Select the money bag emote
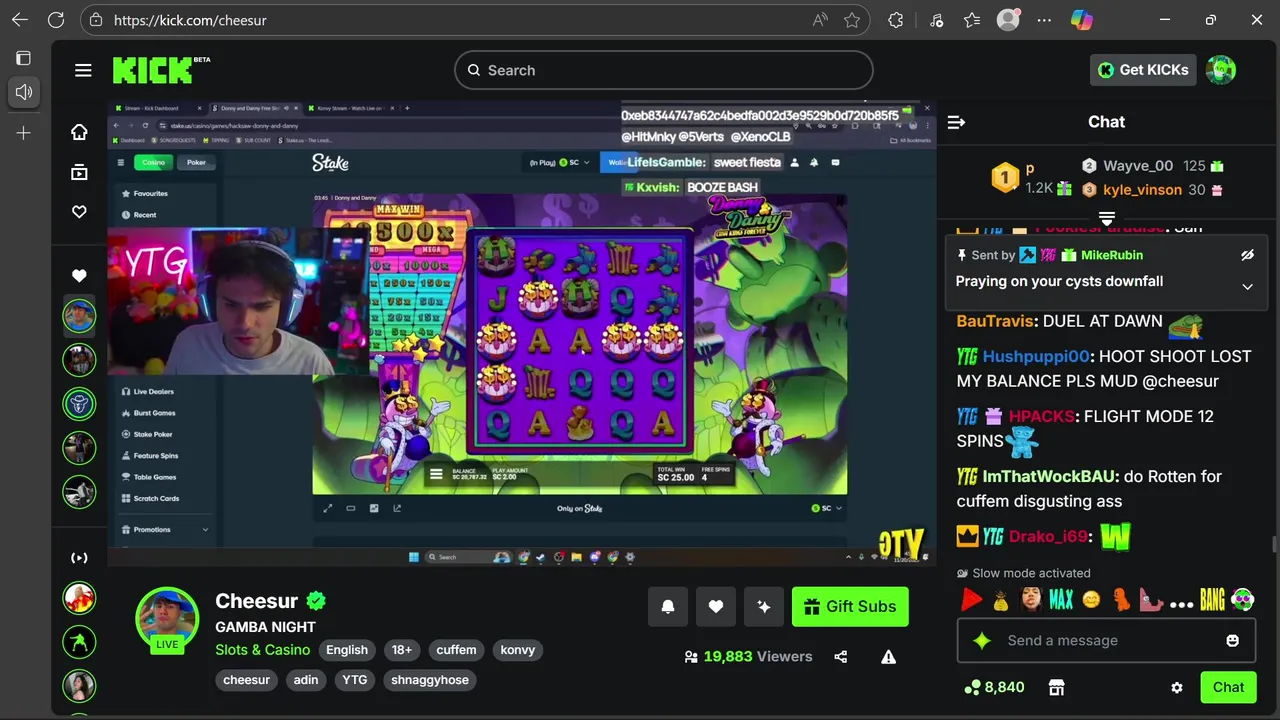1280x720 pixels. click(x=1001, y=601)
